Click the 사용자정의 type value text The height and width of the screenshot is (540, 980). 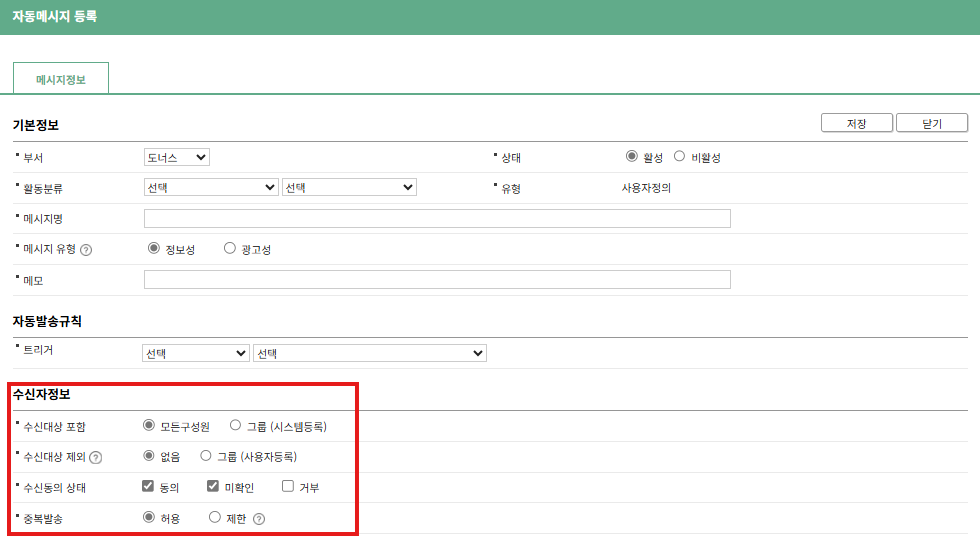pyautogui.click(x=646, y=188)
